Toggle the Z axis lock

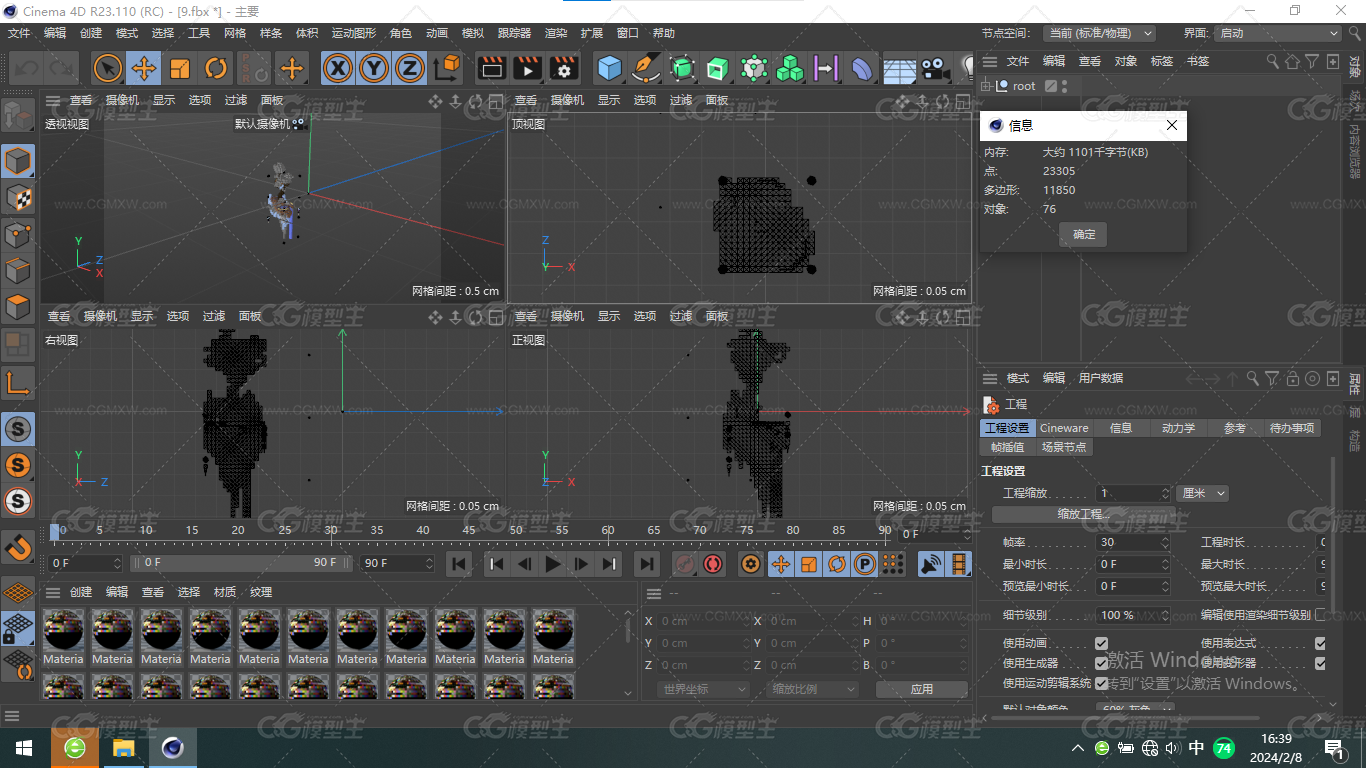(x=409, y=68)
